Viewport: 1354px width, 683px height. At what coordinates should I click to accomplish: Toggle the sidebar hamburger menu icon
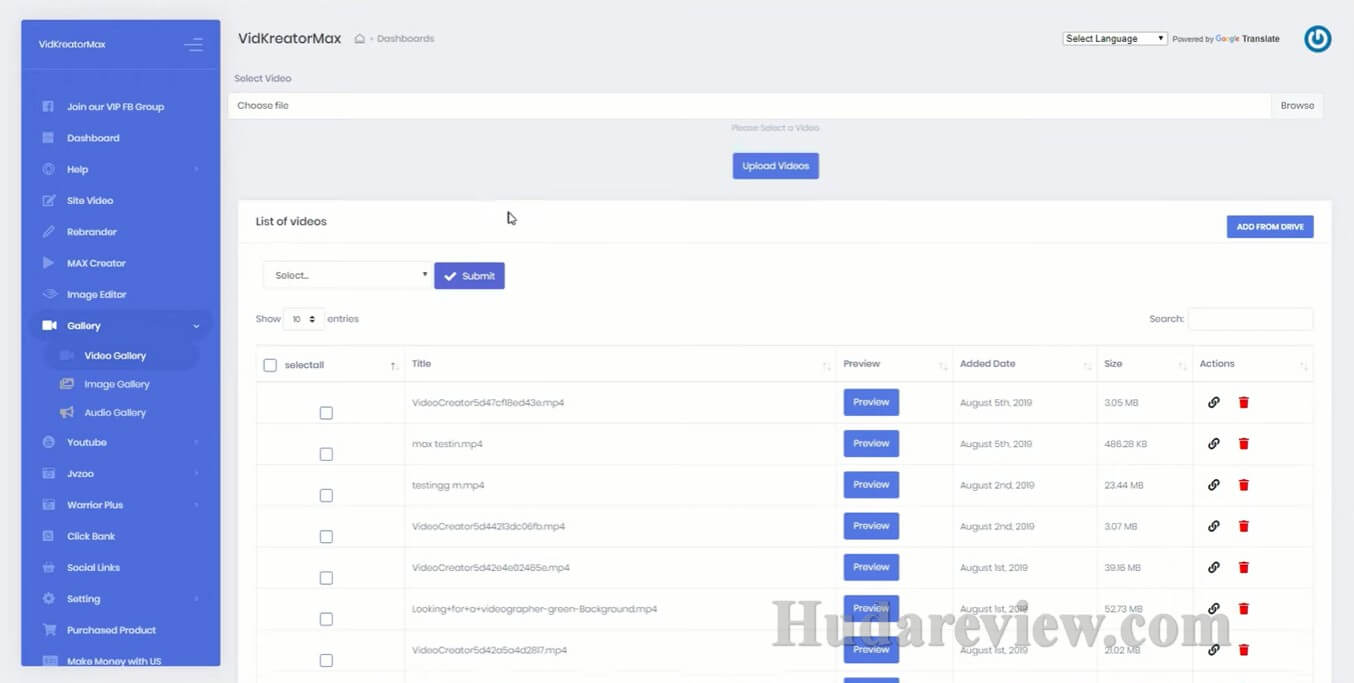click(193, 45)
